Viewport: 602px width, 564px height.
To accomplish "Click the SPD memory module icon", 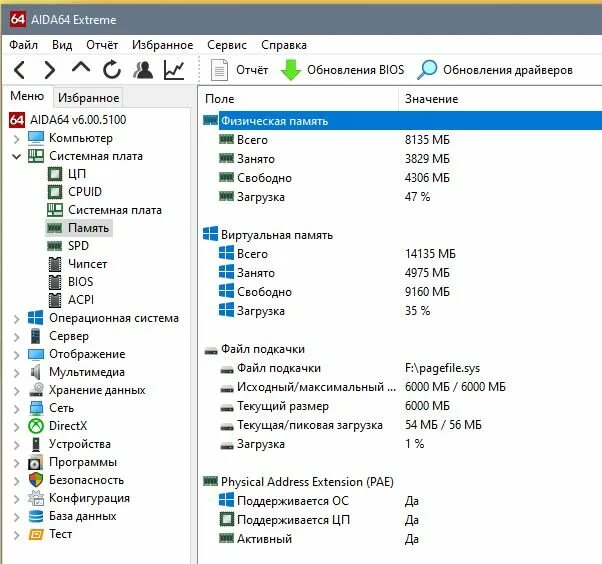I will 55,246.
